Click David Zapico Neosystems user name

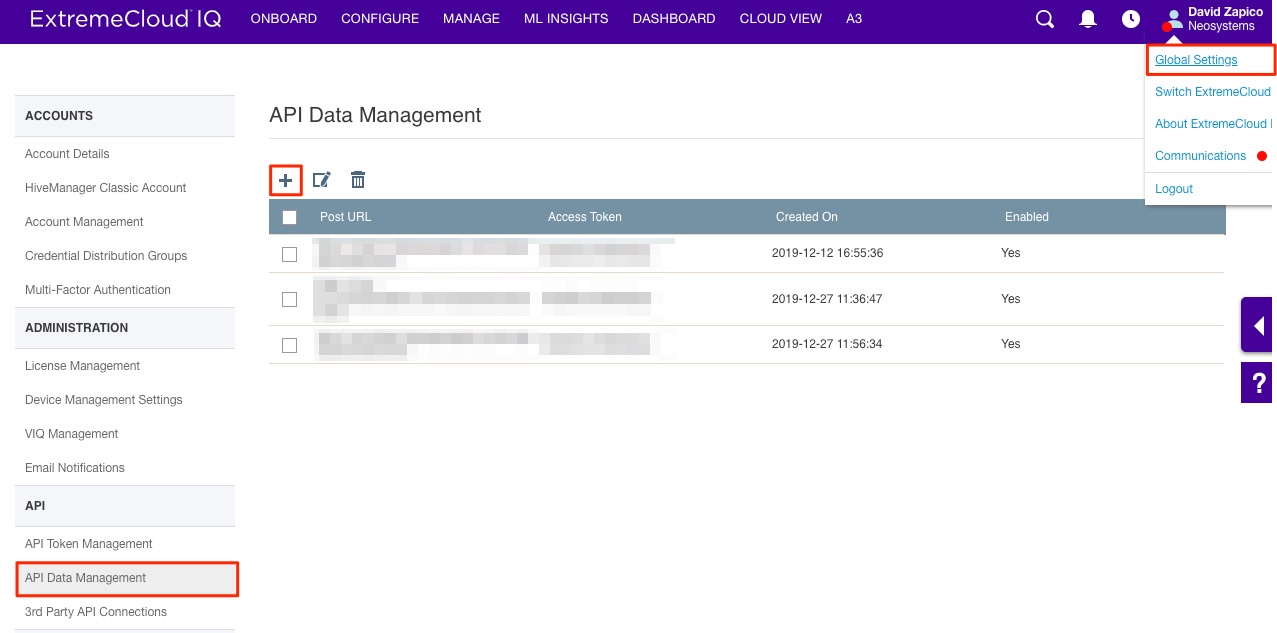[x=1225, y=19]
